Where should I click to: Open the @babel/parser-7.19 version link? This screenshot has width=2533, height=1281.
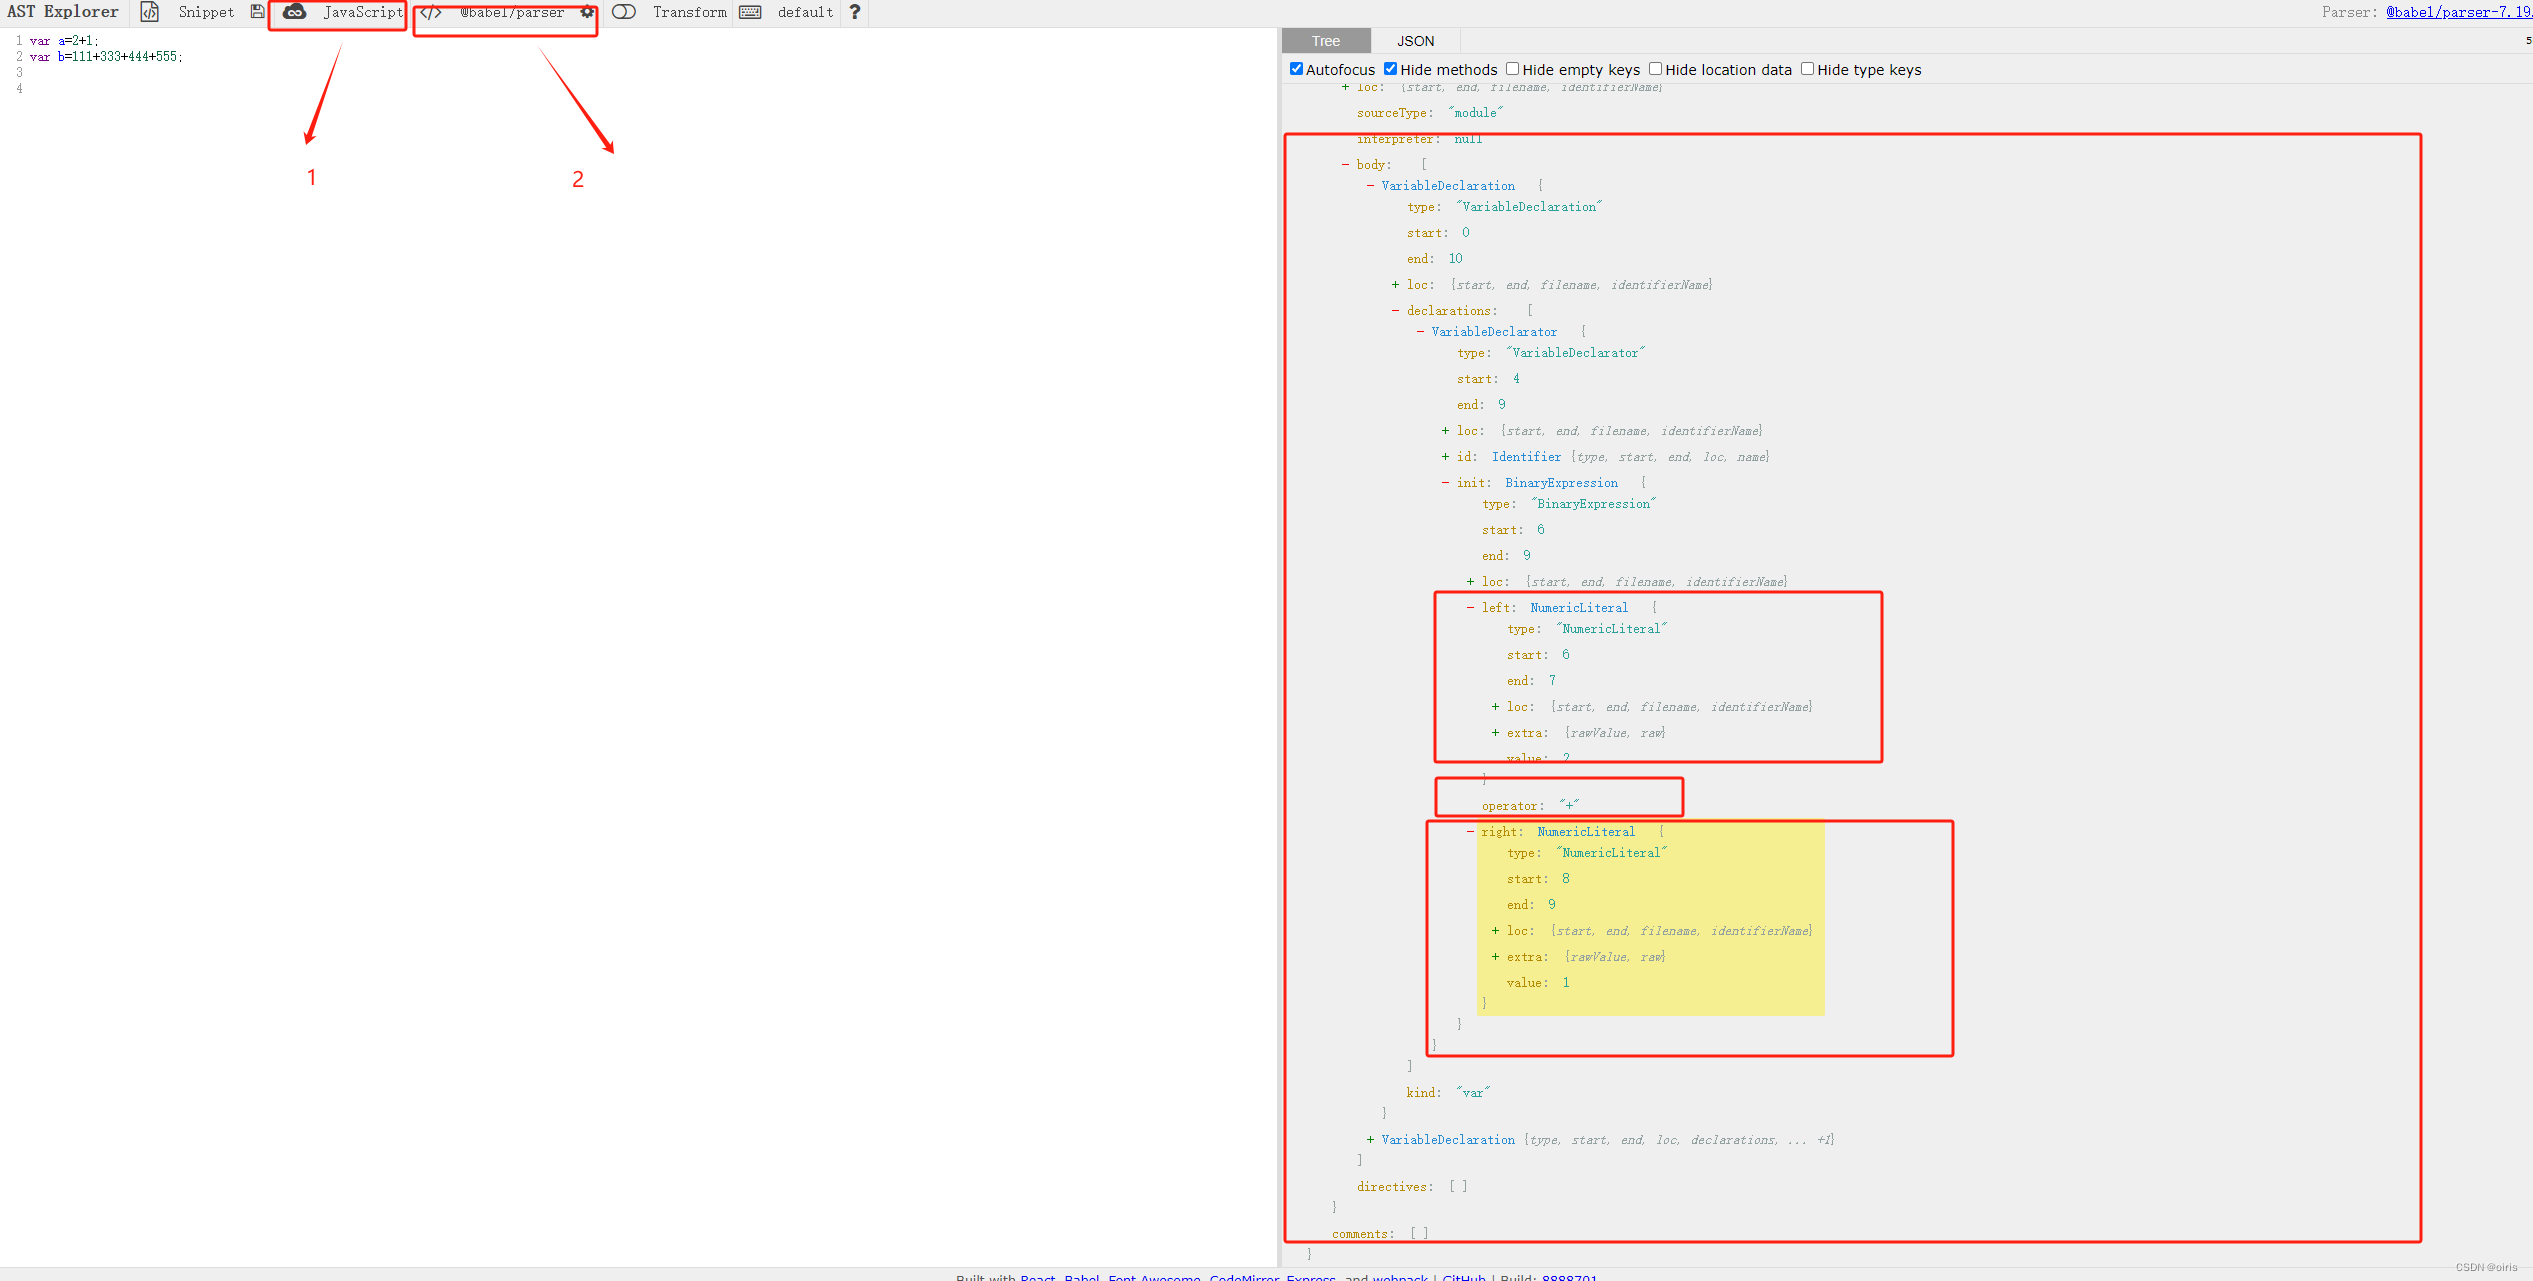point(2457,12)
